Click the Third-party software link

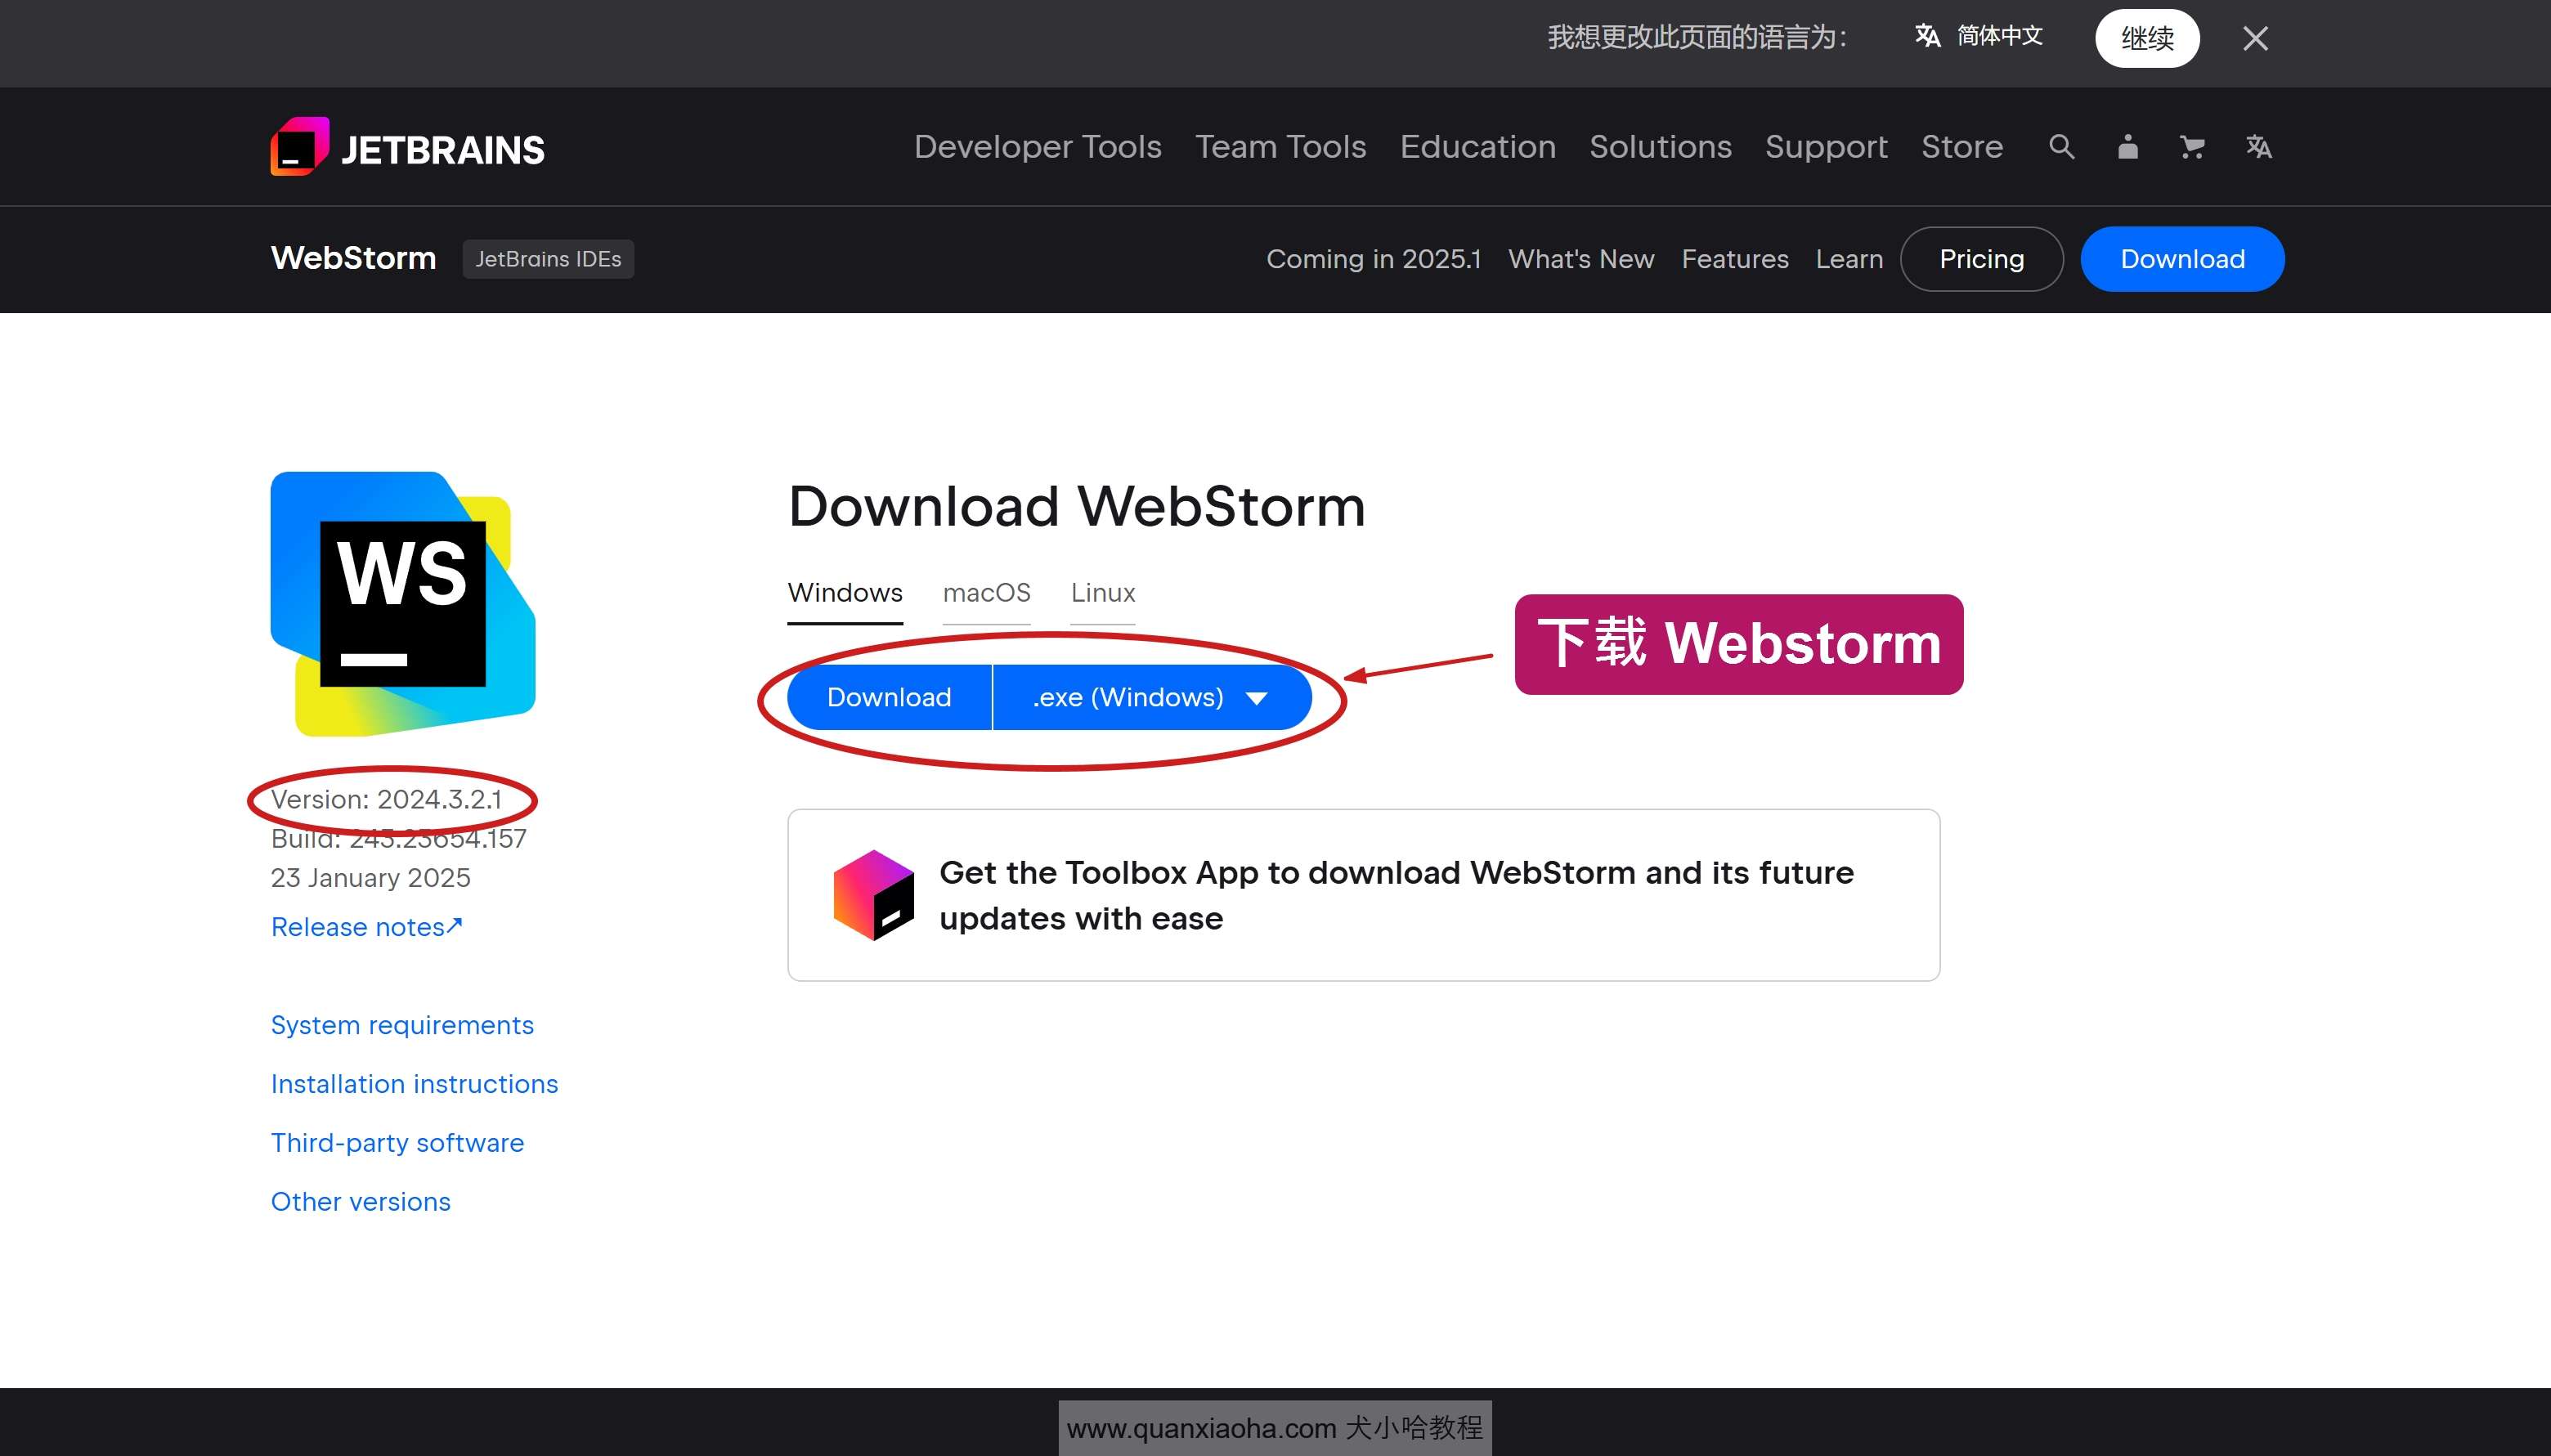point(397,1140)
